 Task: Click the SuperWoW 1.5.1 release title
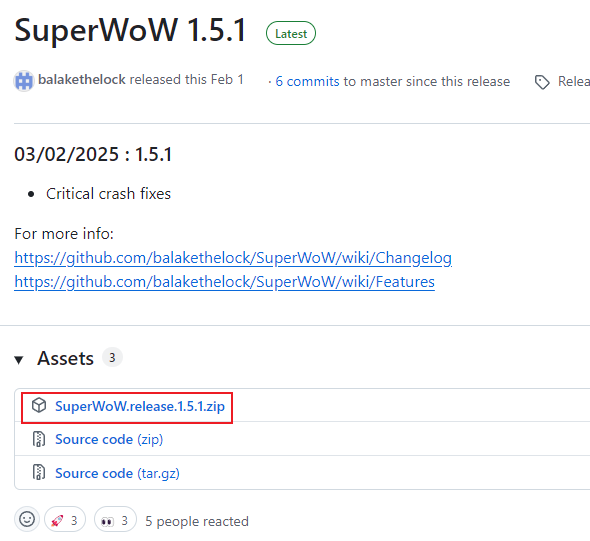(130, 30)
